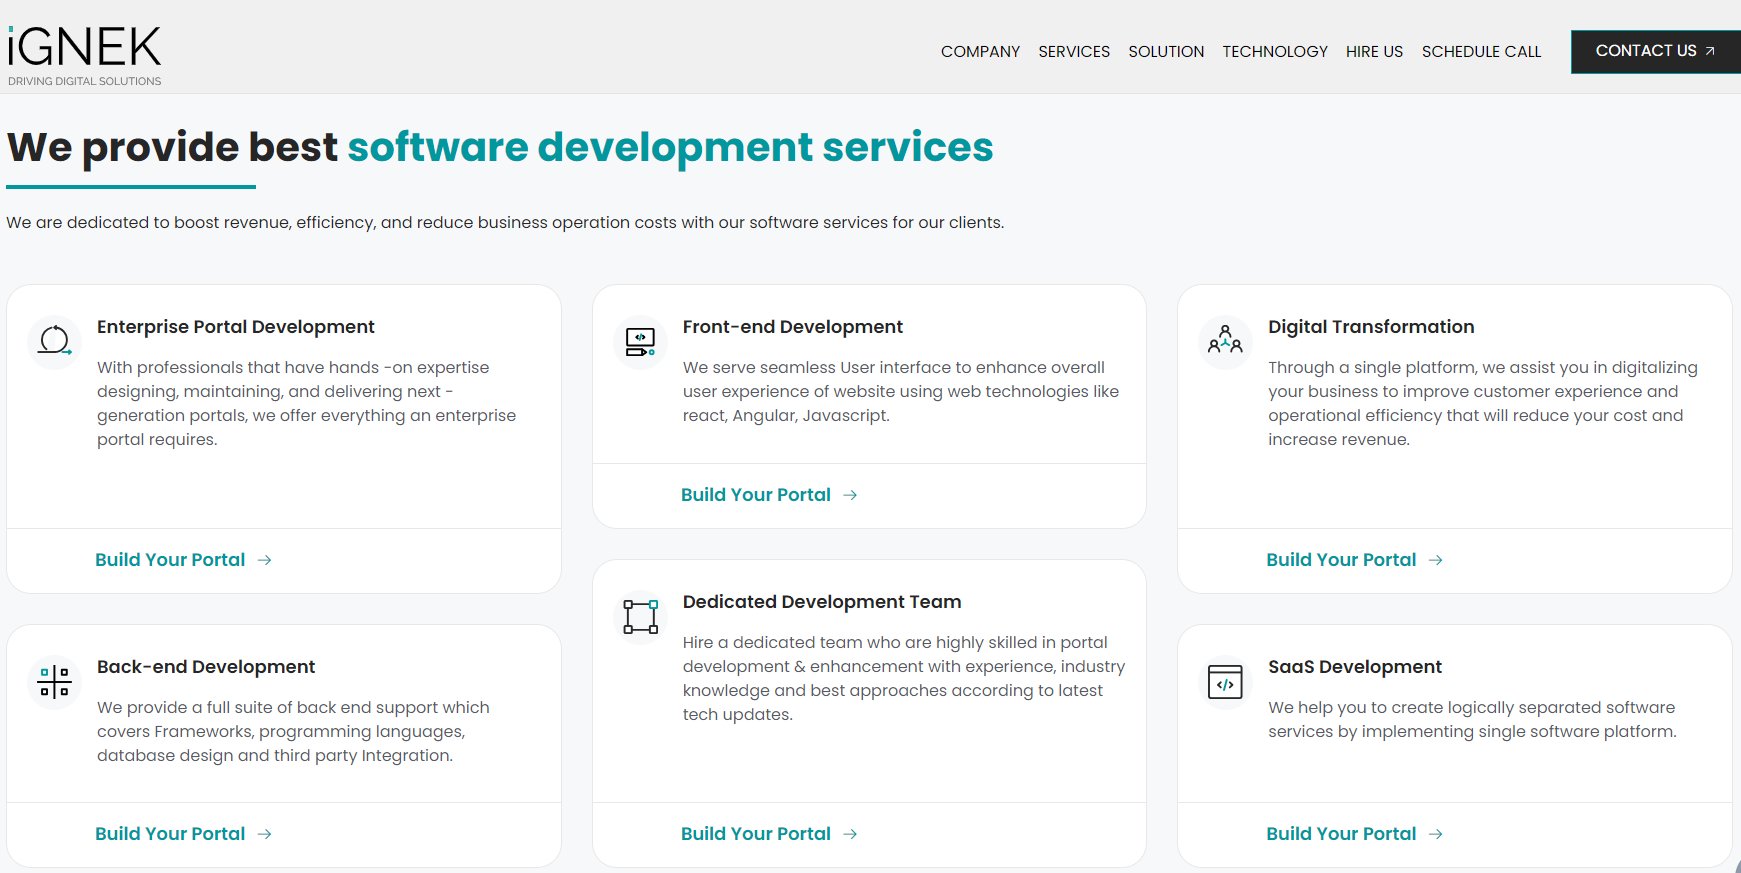Open the COMPANY menu
Image resolution: width=1741 pixels, height=873 pixels.
(x=980, y=51)
